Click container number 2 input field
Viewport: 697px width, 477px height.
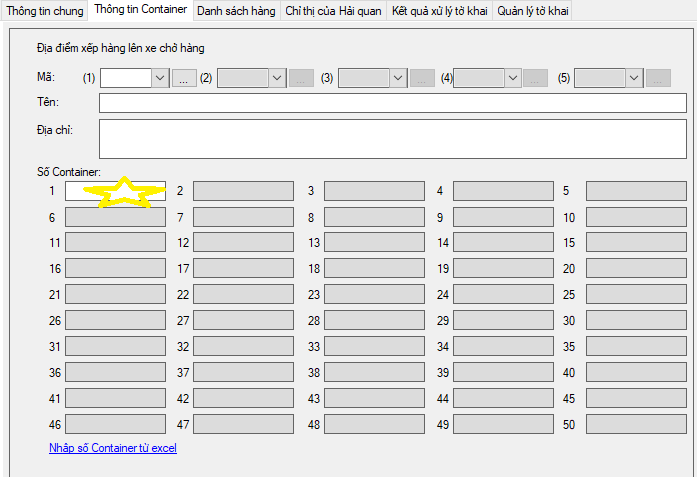coord(243,191)
